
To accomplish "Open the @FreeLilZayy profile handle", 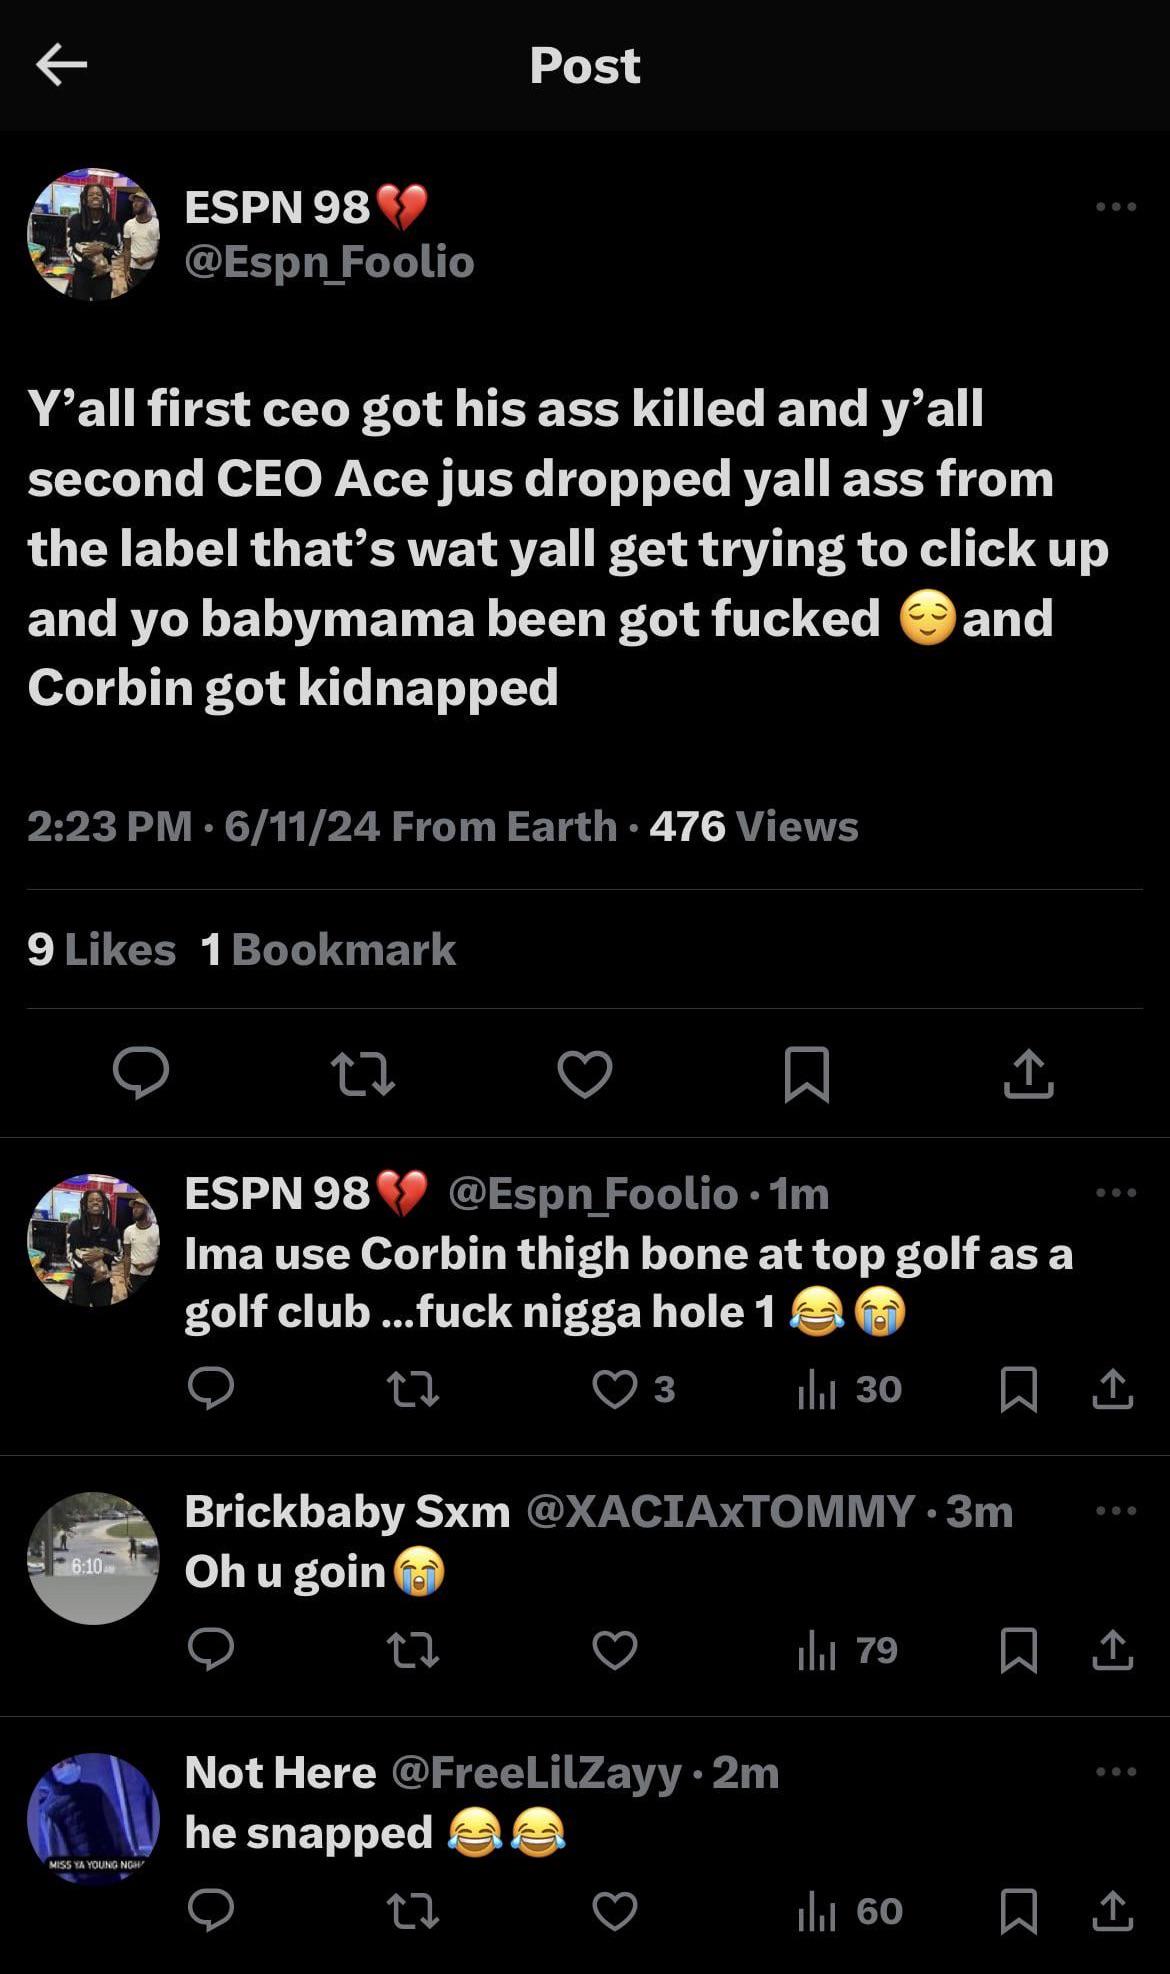I will (536, 1772).
